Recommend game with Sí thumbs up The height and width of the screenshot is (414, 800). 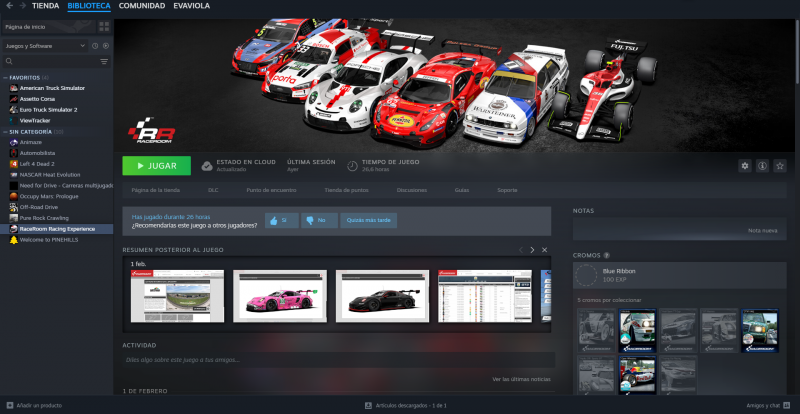coord(282,221)
